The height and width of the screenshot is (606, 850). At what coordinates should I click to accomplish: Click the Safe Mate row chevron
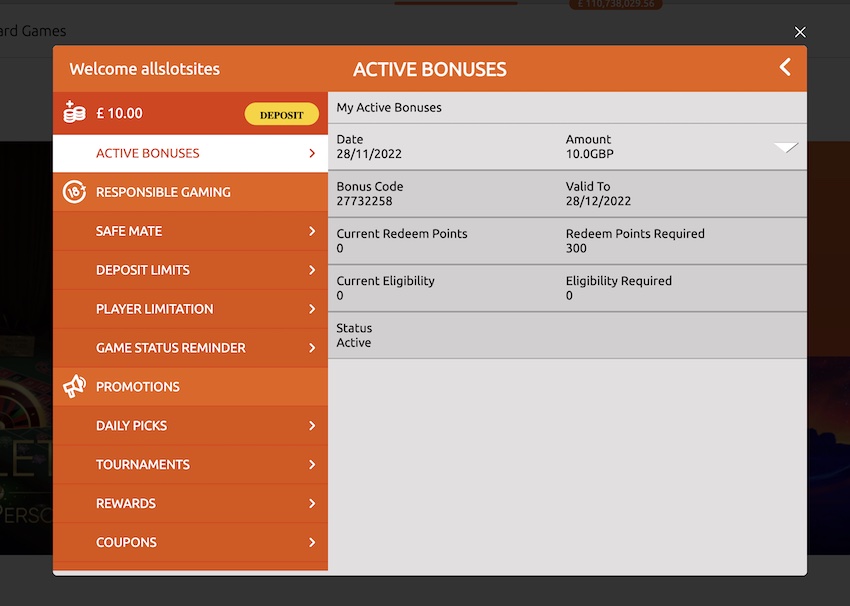[x=312, y=231]
